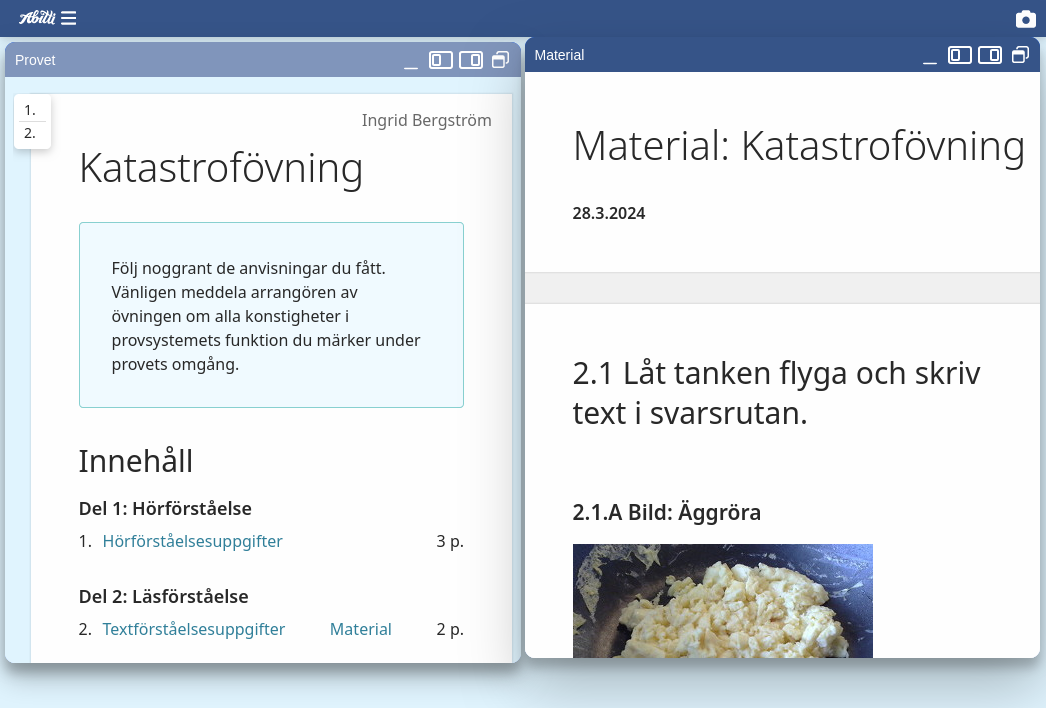Screen dimensions: 1046x708
Task: Restore the Provet window size
Action: [500, 60]
